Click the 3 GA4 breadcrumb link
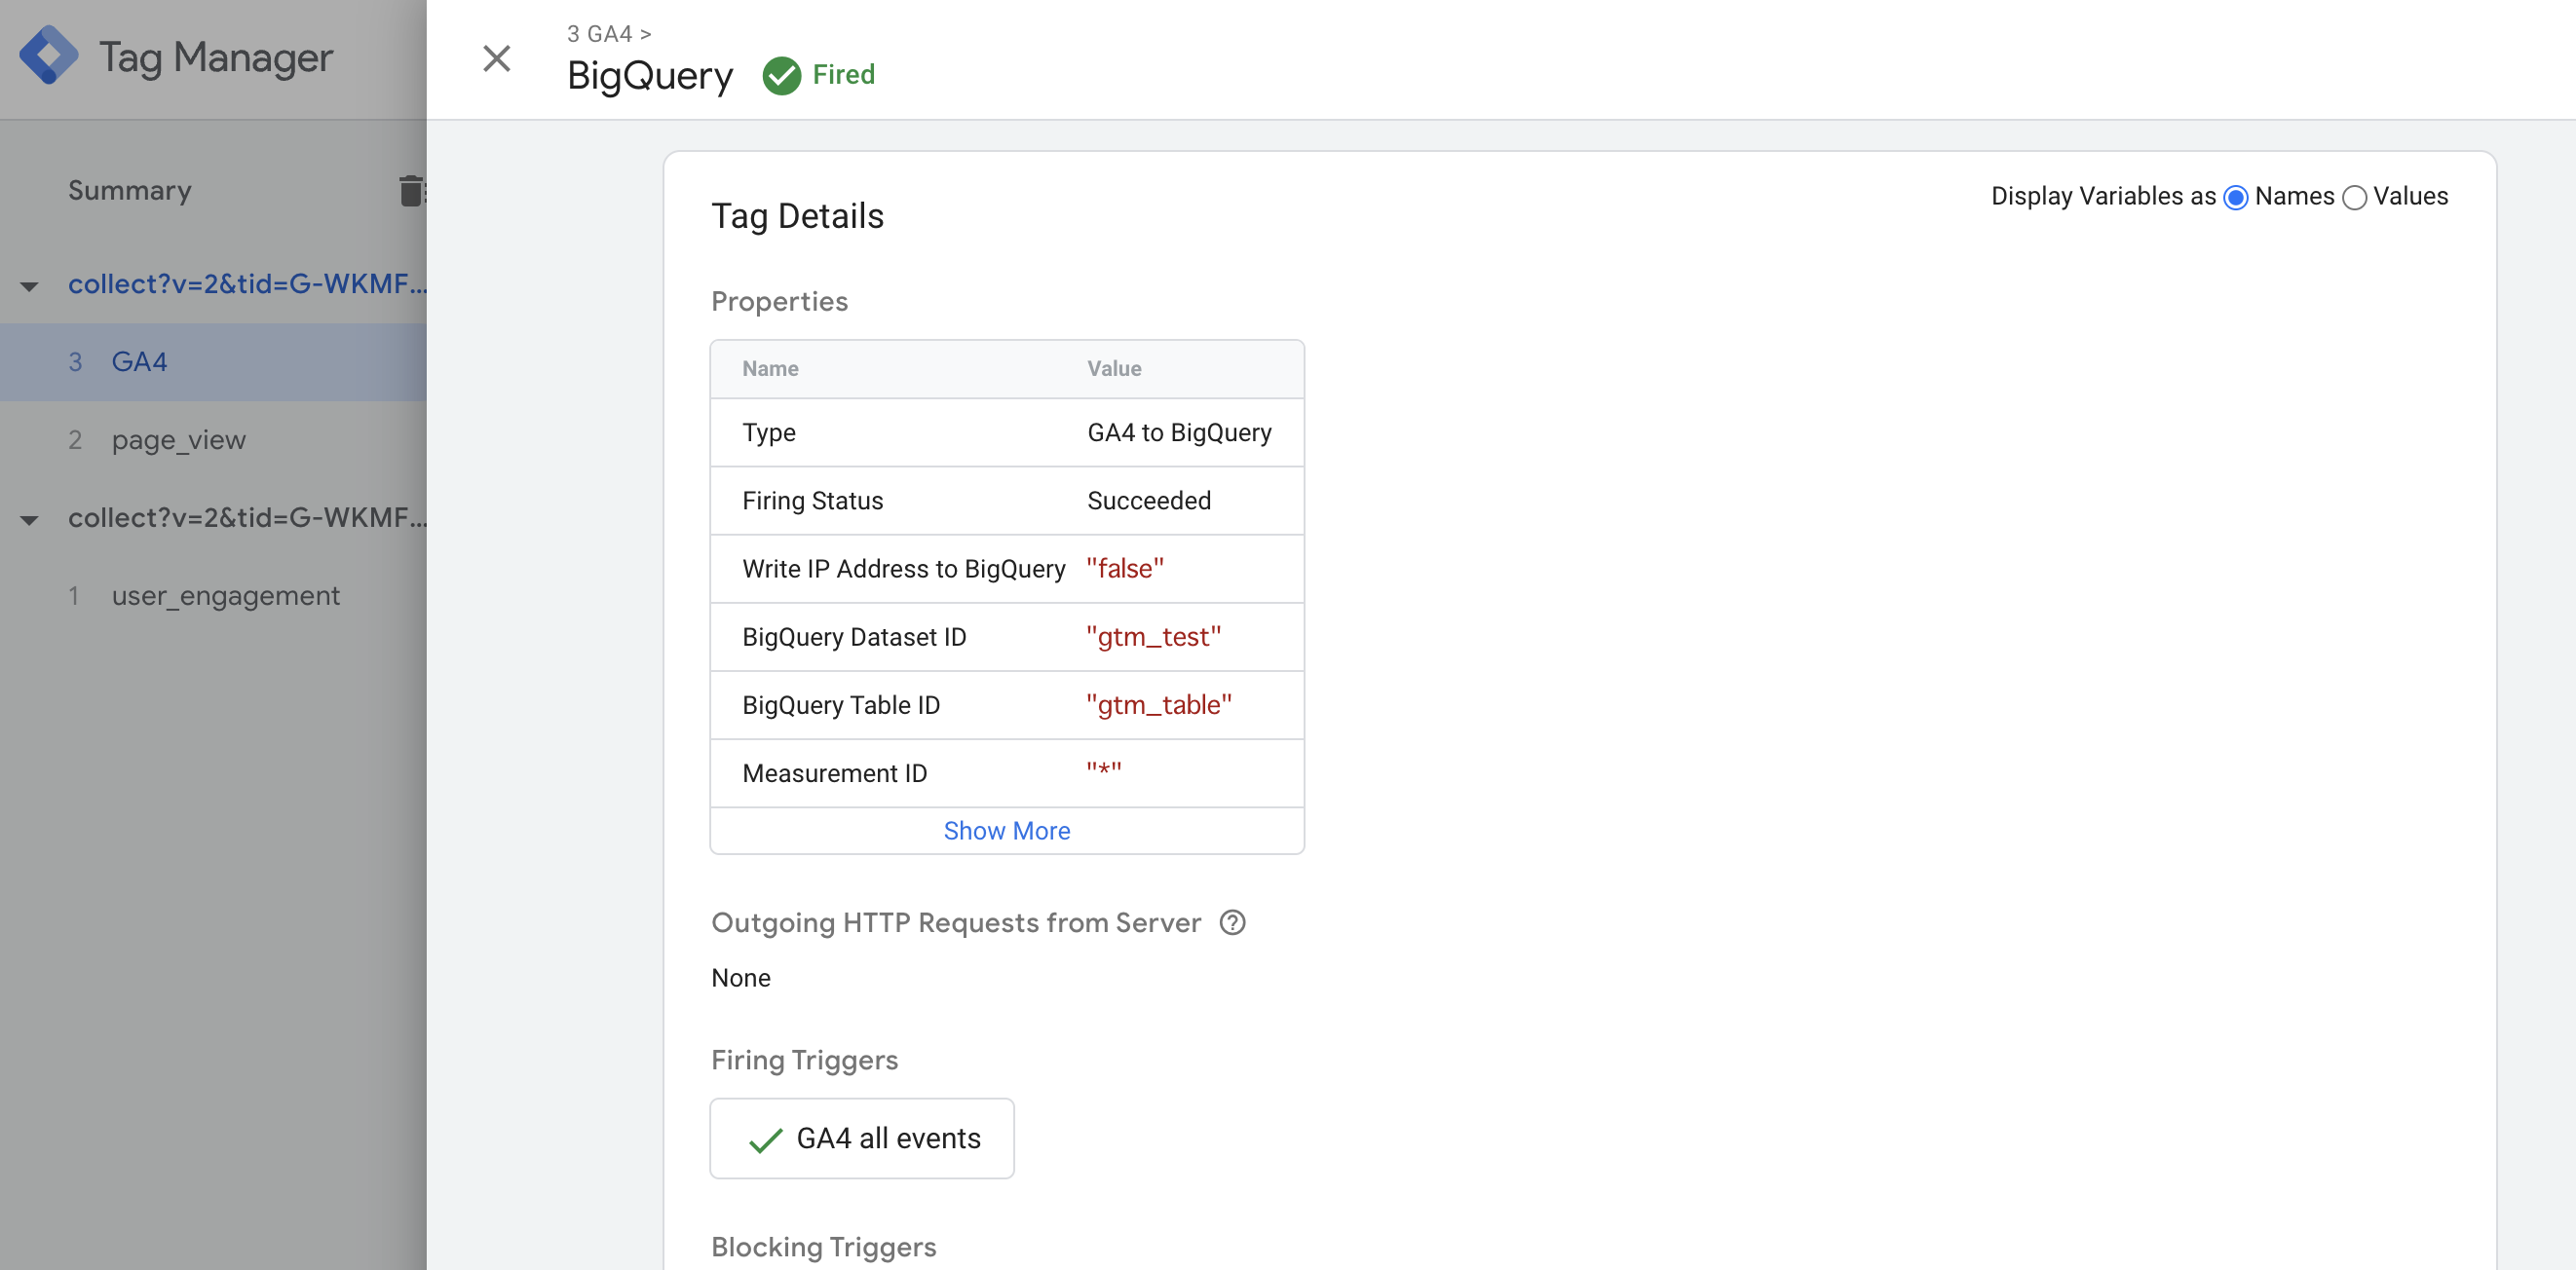 (x=599, y=34)
